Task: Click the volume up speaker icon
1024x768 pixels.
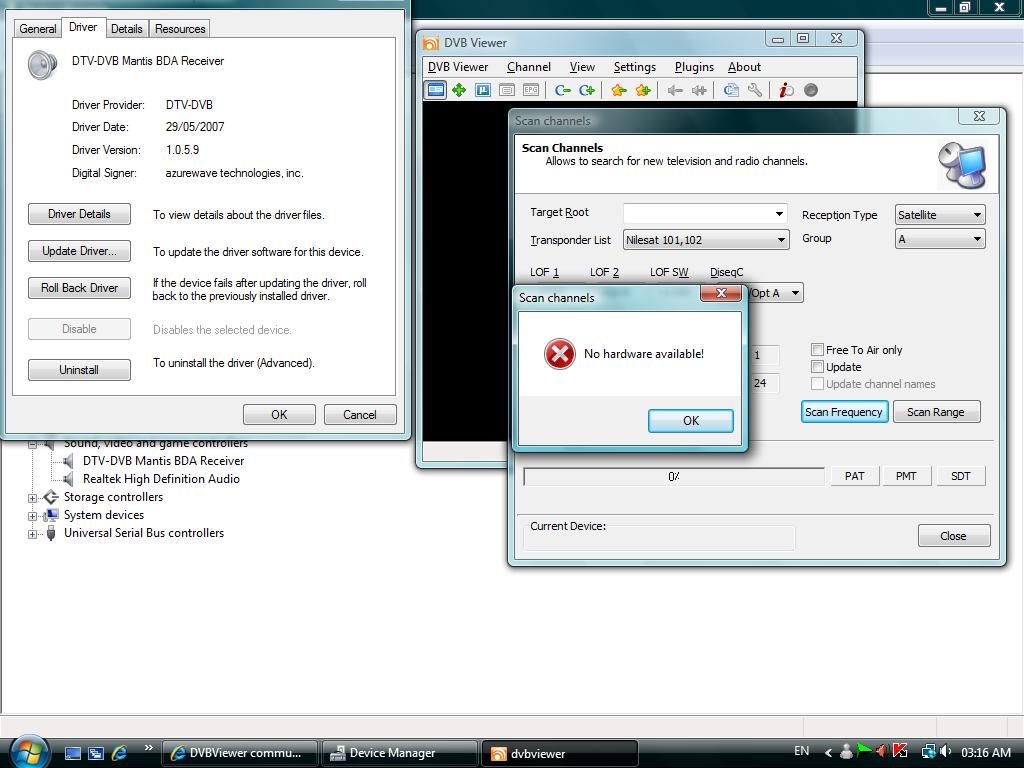Action: point(699,90)
